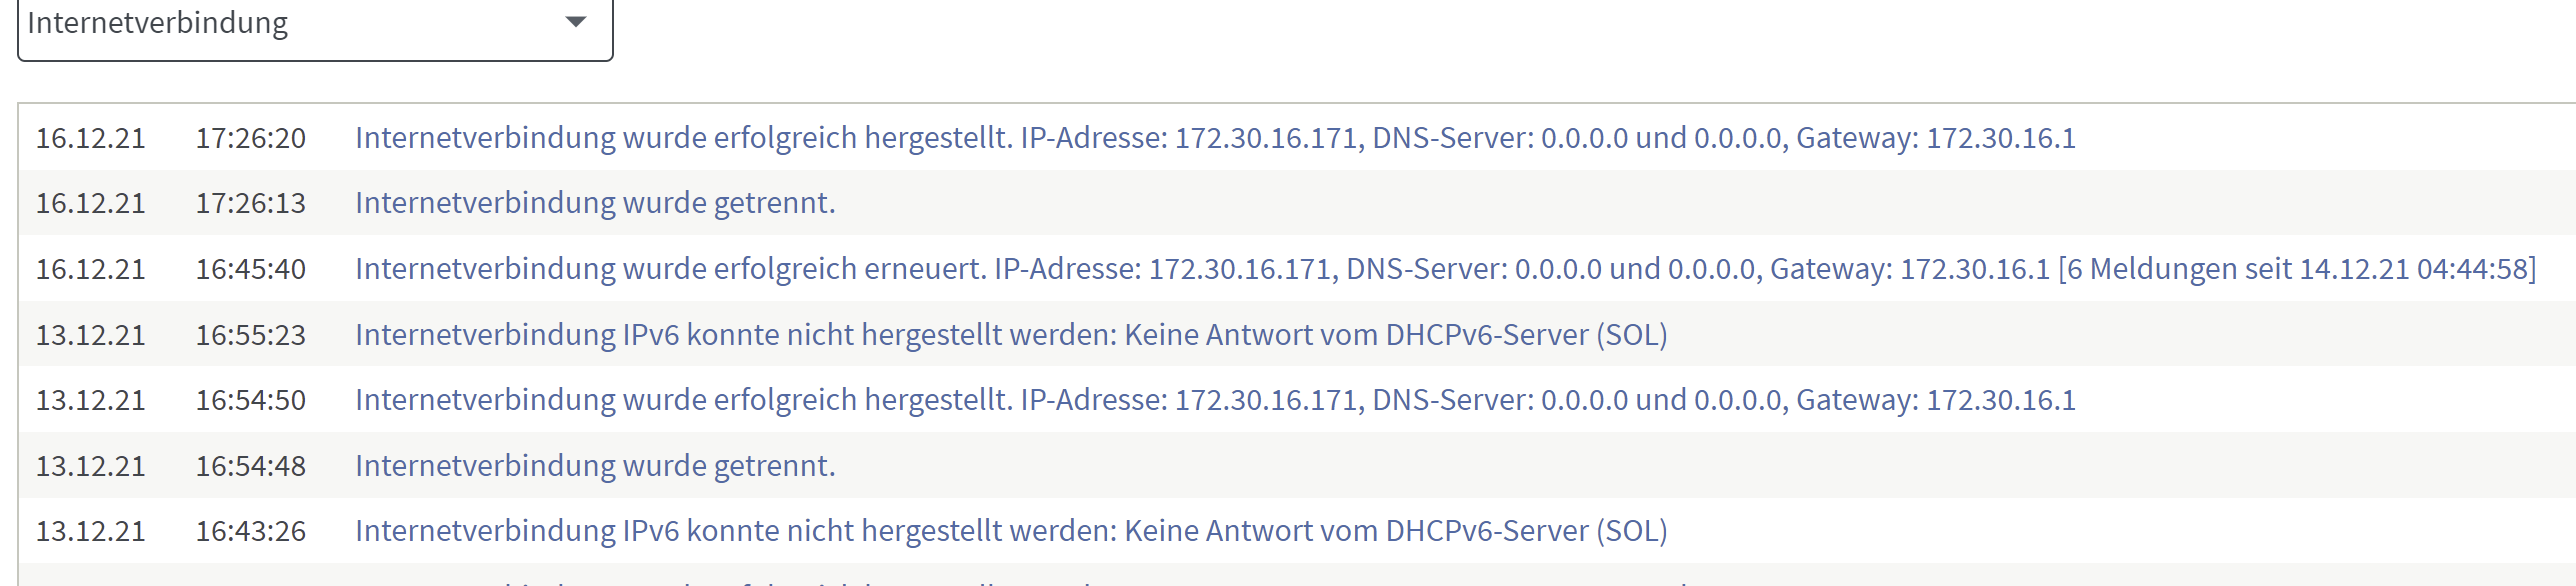Click the dropdown arrow next to Internetverbindung

tap(575, 22)
